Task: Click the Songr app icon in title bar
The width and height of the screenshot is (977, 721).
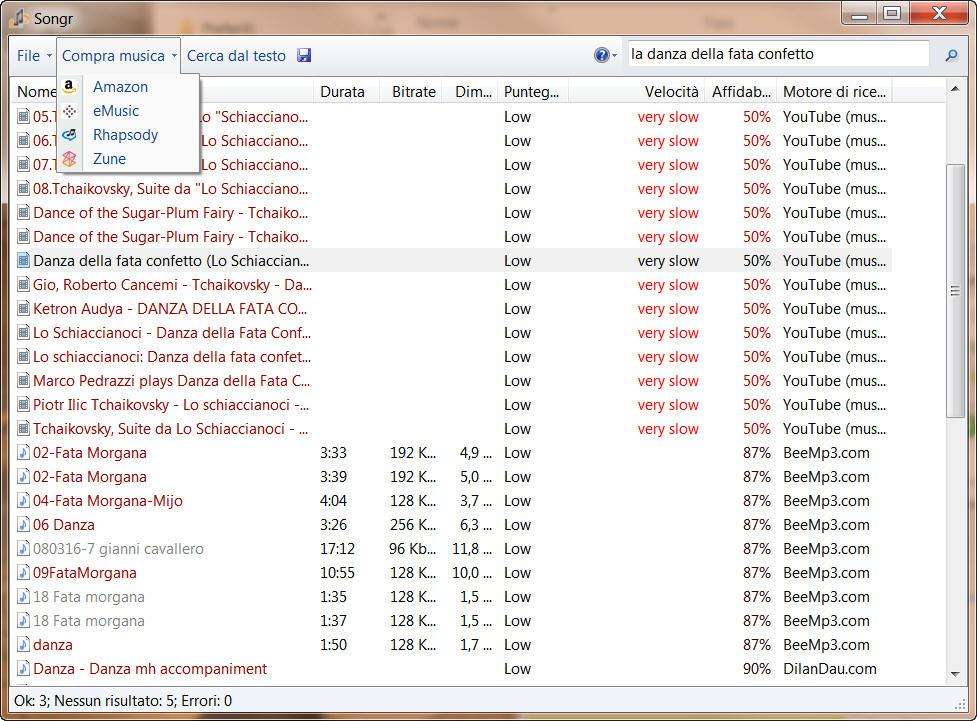Action: (x=19, y=18)
